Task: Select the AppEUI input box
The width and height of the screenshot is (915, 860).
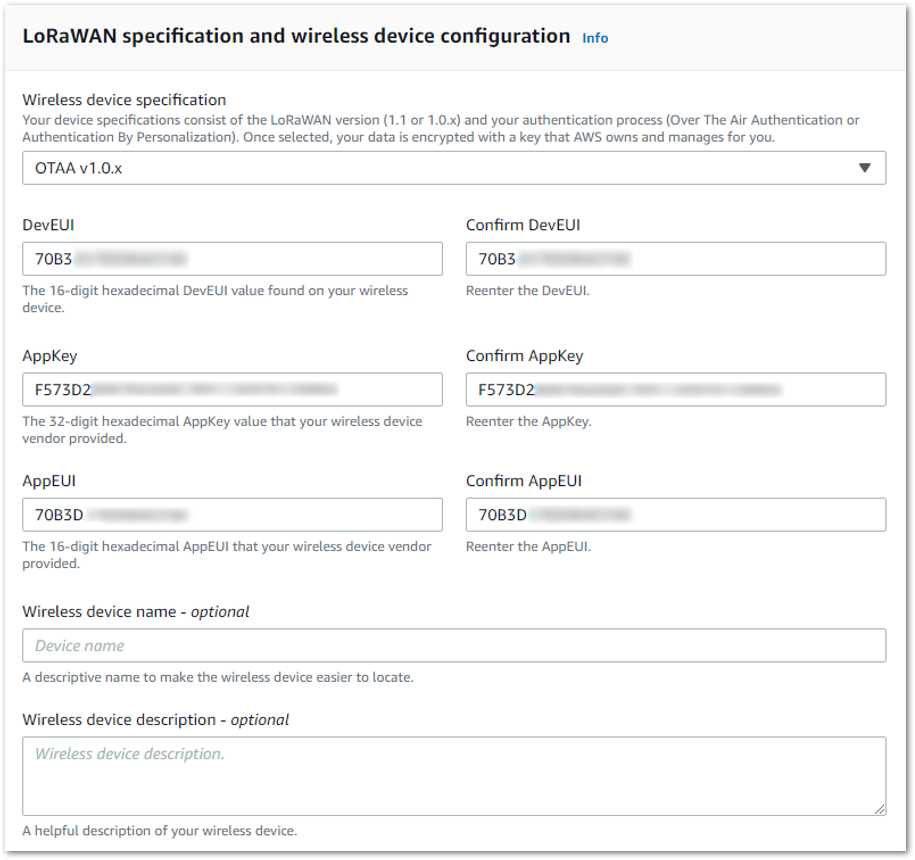Action: 232,515
